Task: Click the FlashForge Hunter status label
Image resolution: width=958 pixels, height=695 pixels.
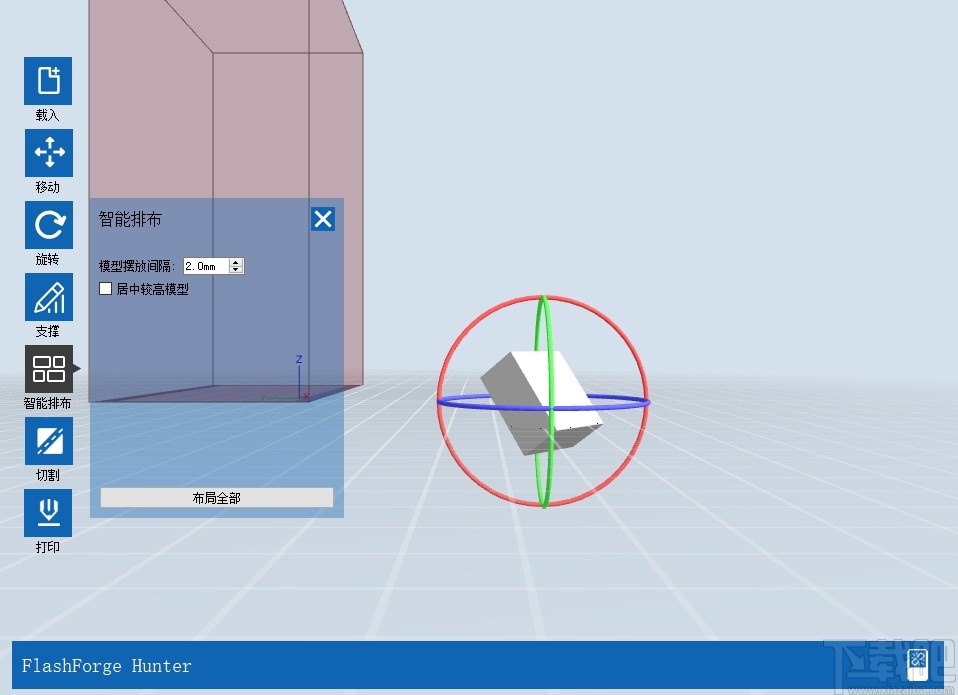Action: 104,666
